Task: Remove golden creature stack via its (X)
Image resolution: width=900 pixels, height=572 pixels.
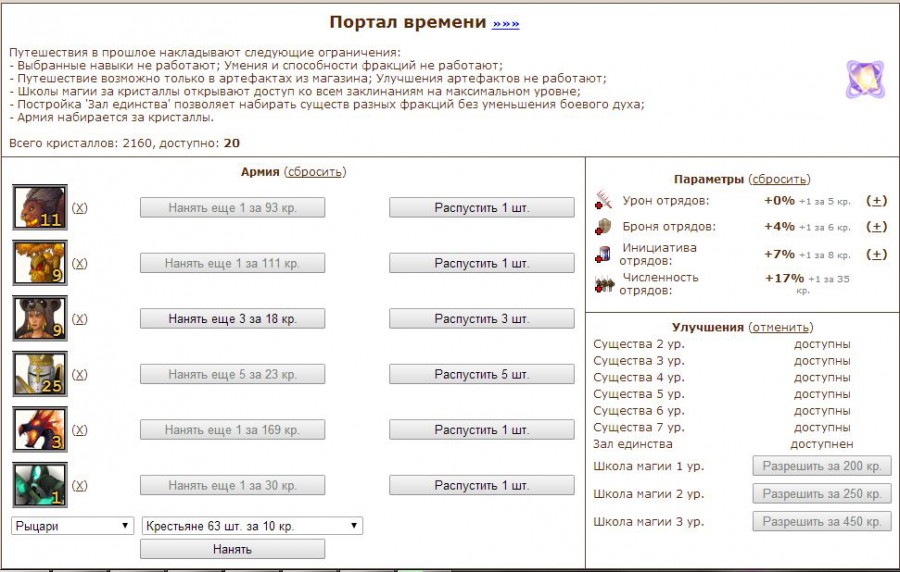Action: pyautogui.click(x=80, y=263)
